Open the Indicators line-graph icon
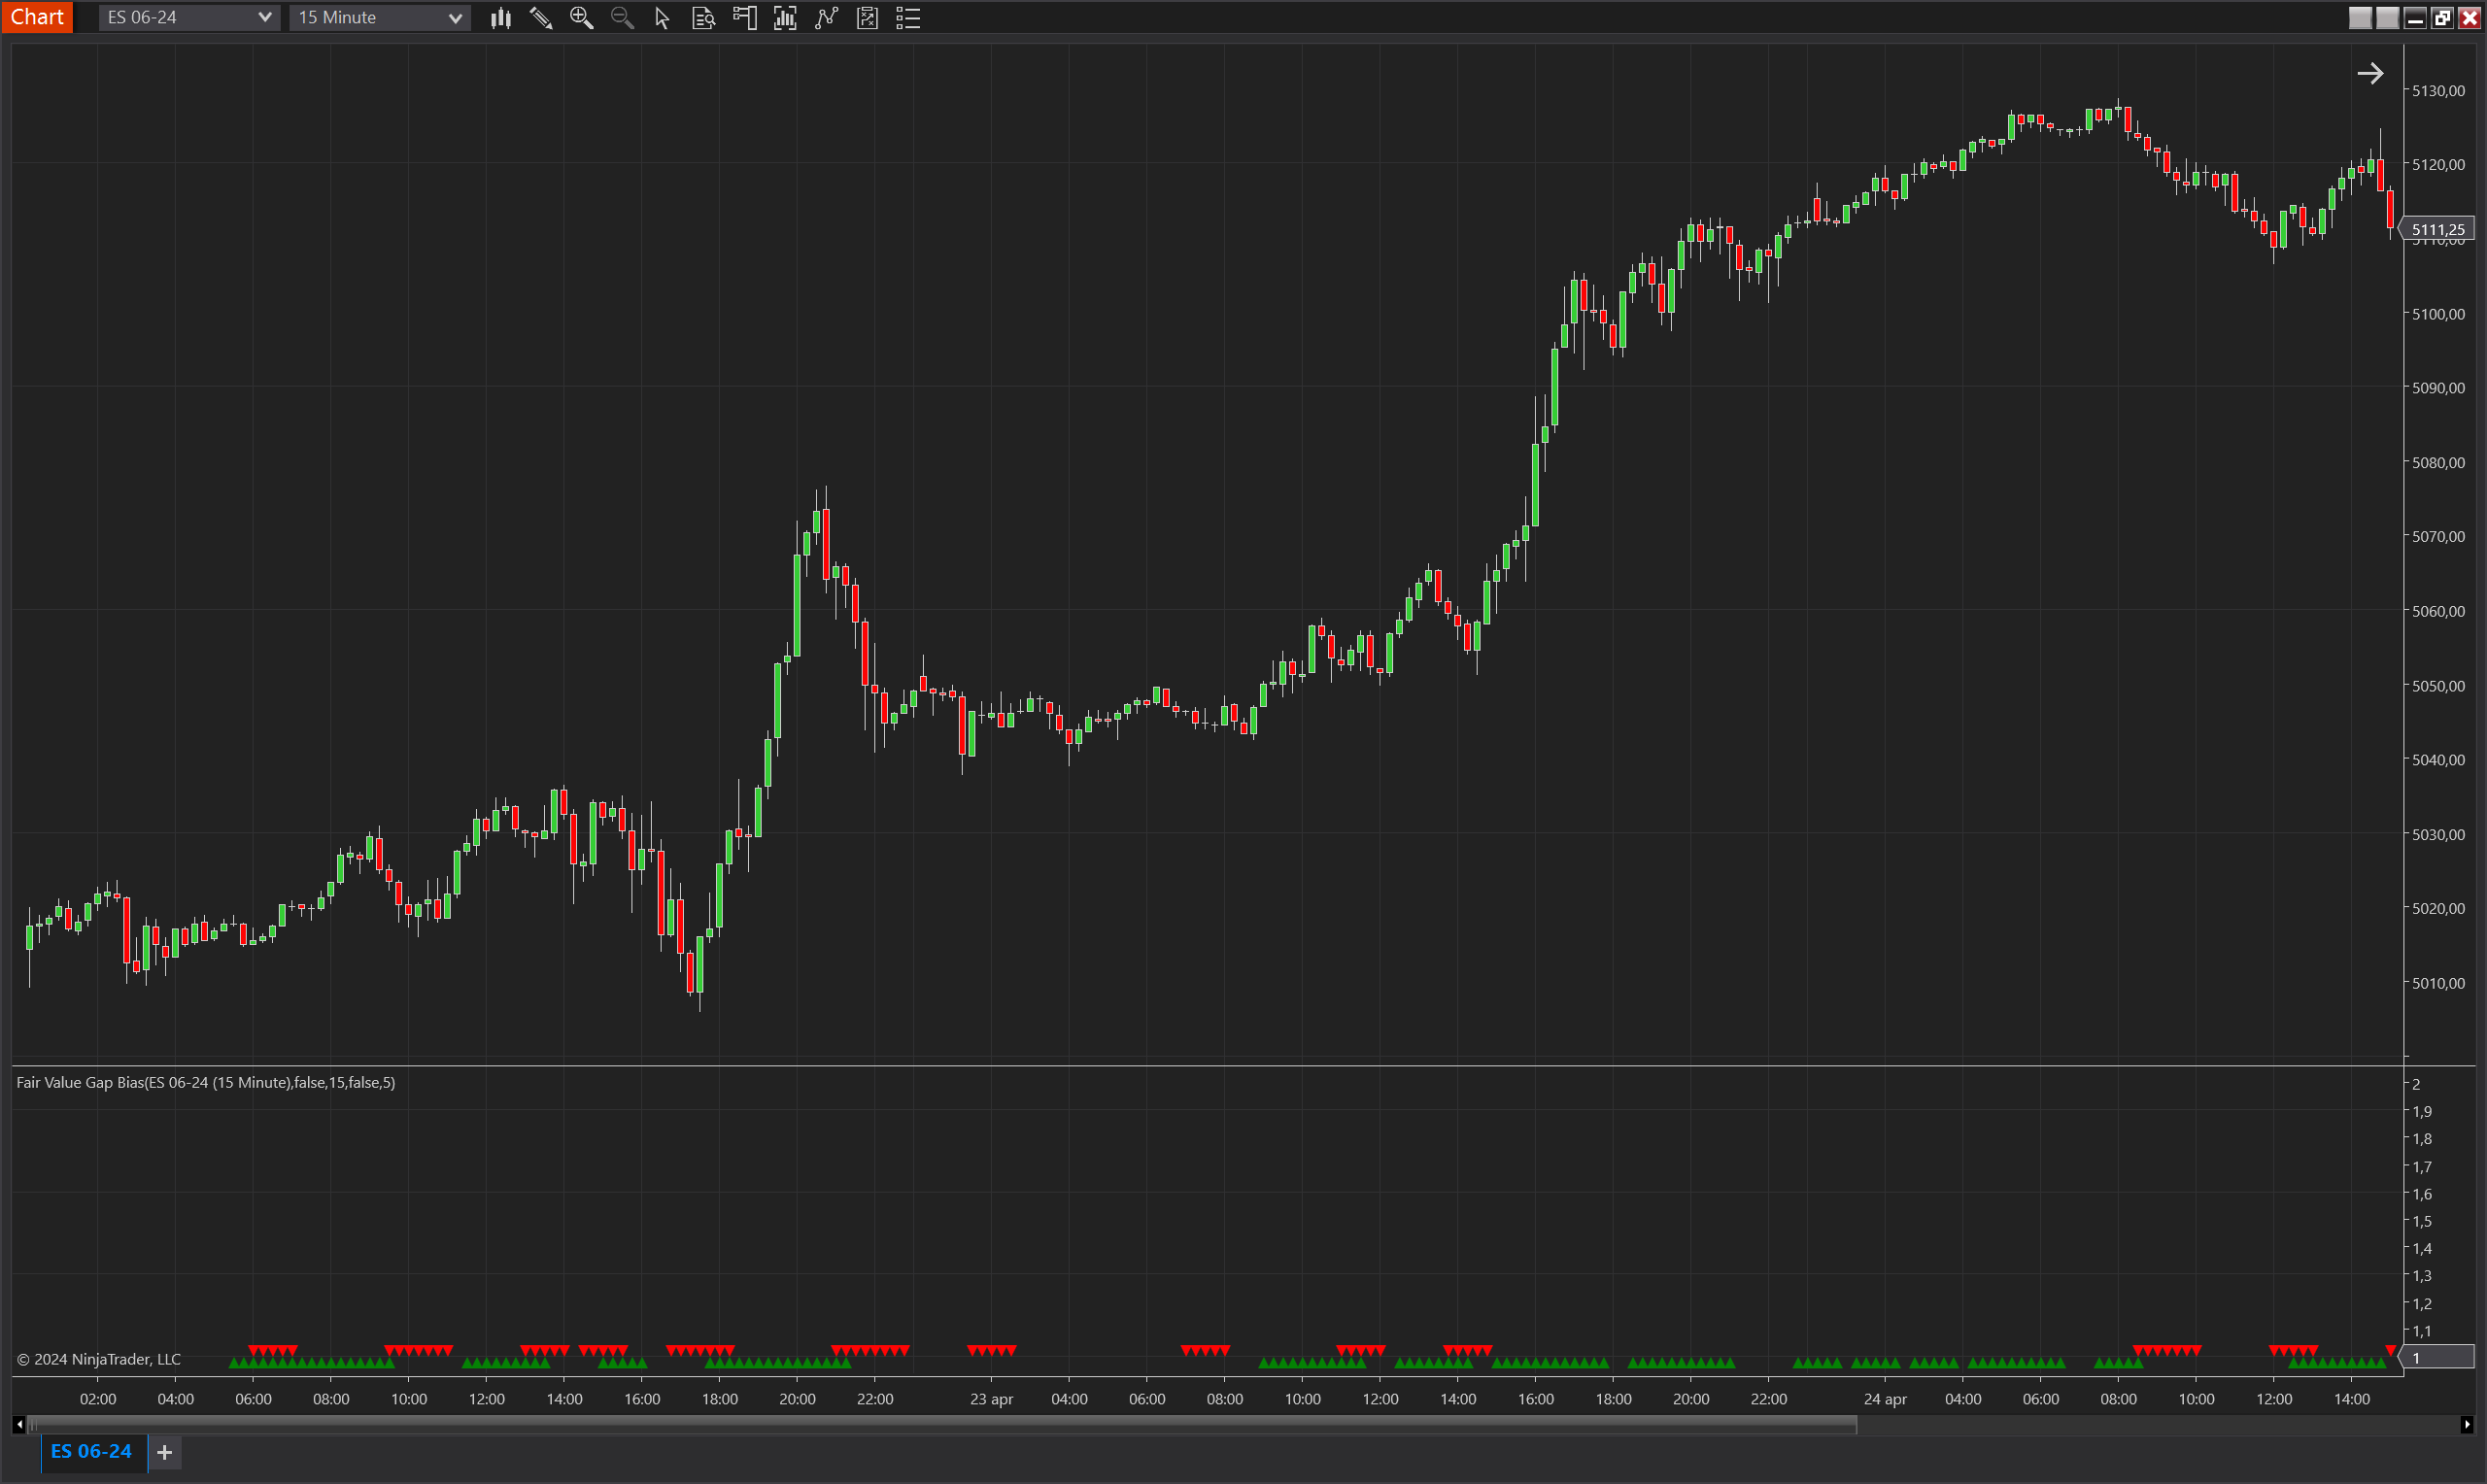Image resolution: width=2487 pixels, height=1484 pixels. pyautogui.click(x=826, y=18)
